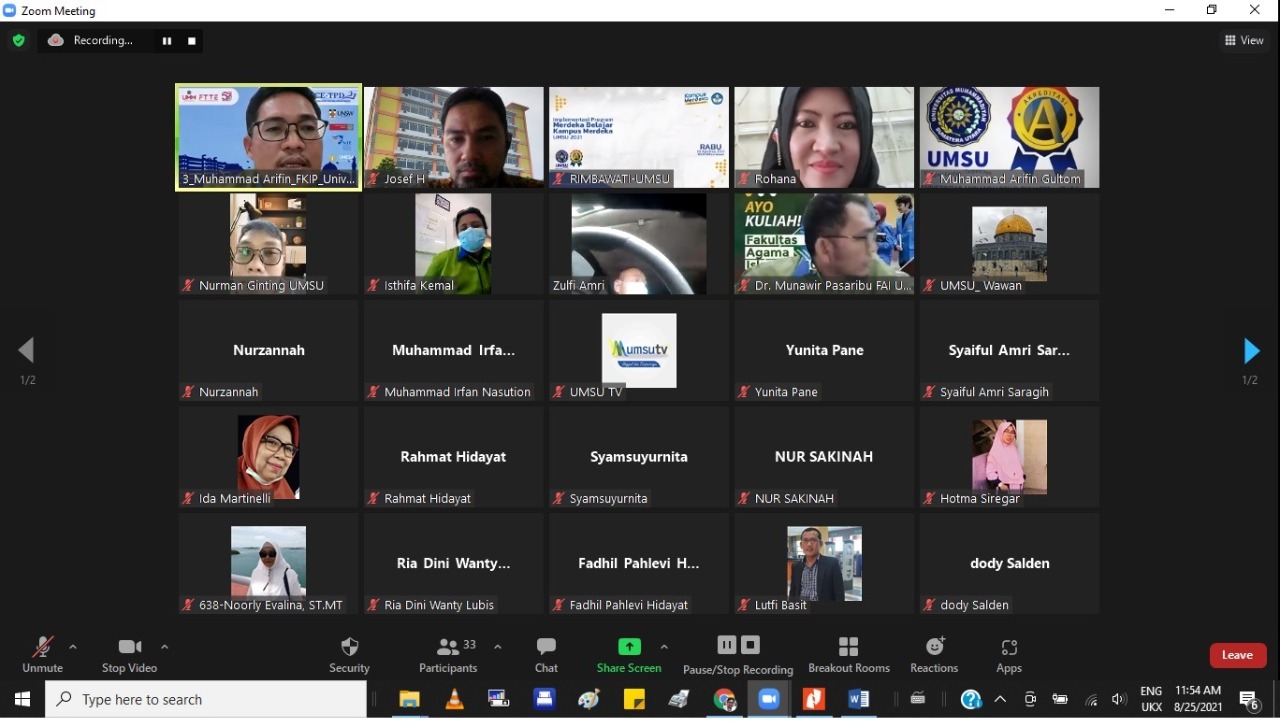Select Josef H video tile
This screenshot has height=727, width=1280.
pyautogui.click(x=454, y=137)
